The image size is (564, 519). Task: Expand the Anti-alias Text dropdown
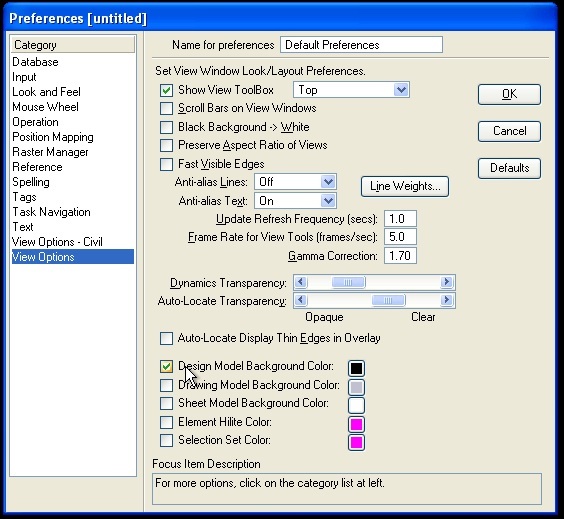point(295,201)
